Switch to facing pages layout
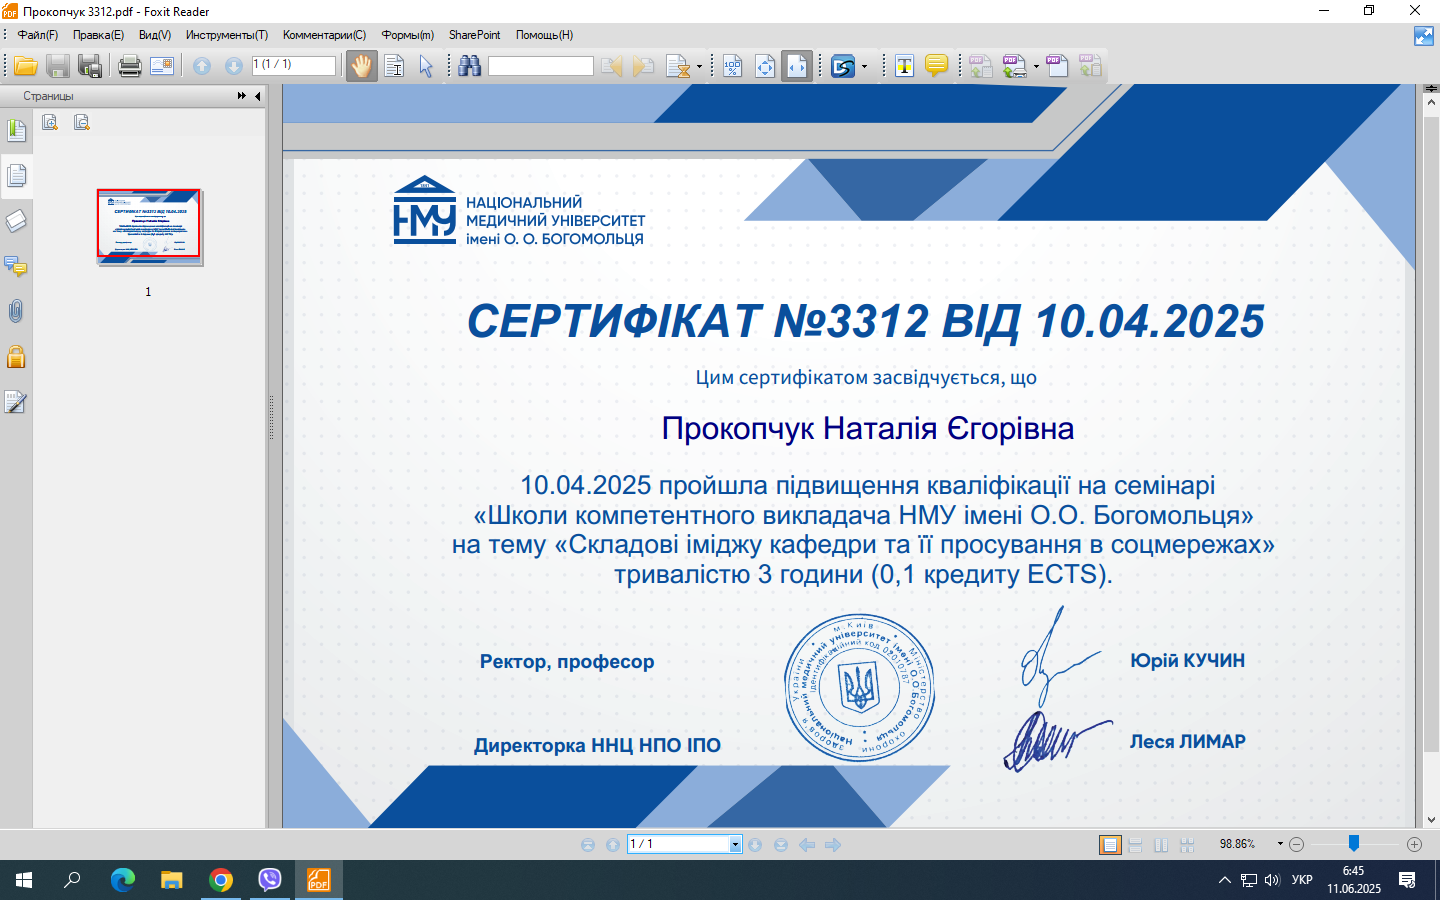This screenshot has height=900, width=1440. click(x=1161, y=845)
